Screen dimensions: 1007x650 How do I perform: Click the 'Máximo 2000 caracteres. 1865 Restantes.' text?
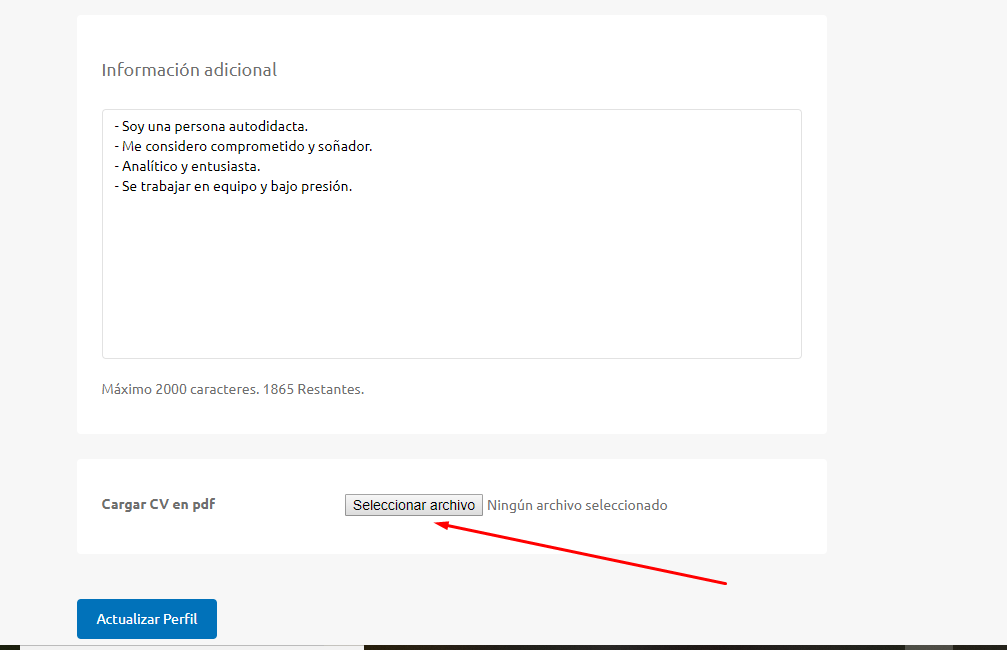point(232,389)
